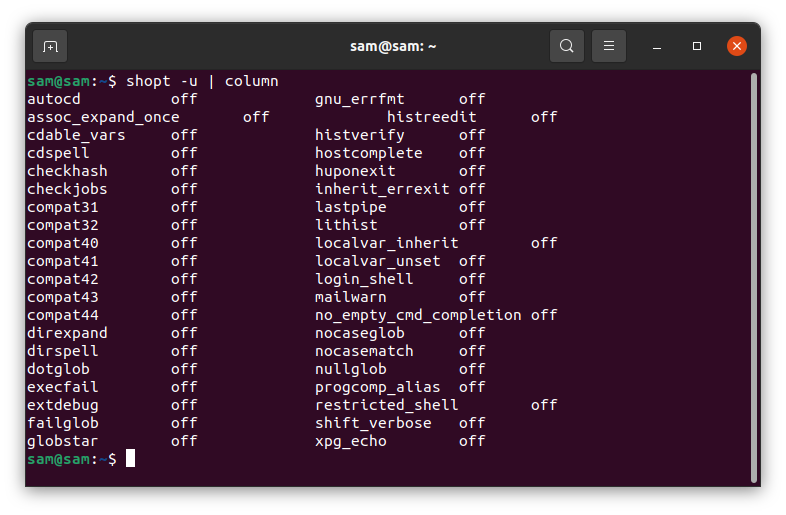
Task: Click the no_empty_cmd_completion text
Action: (x=418, y=315)
